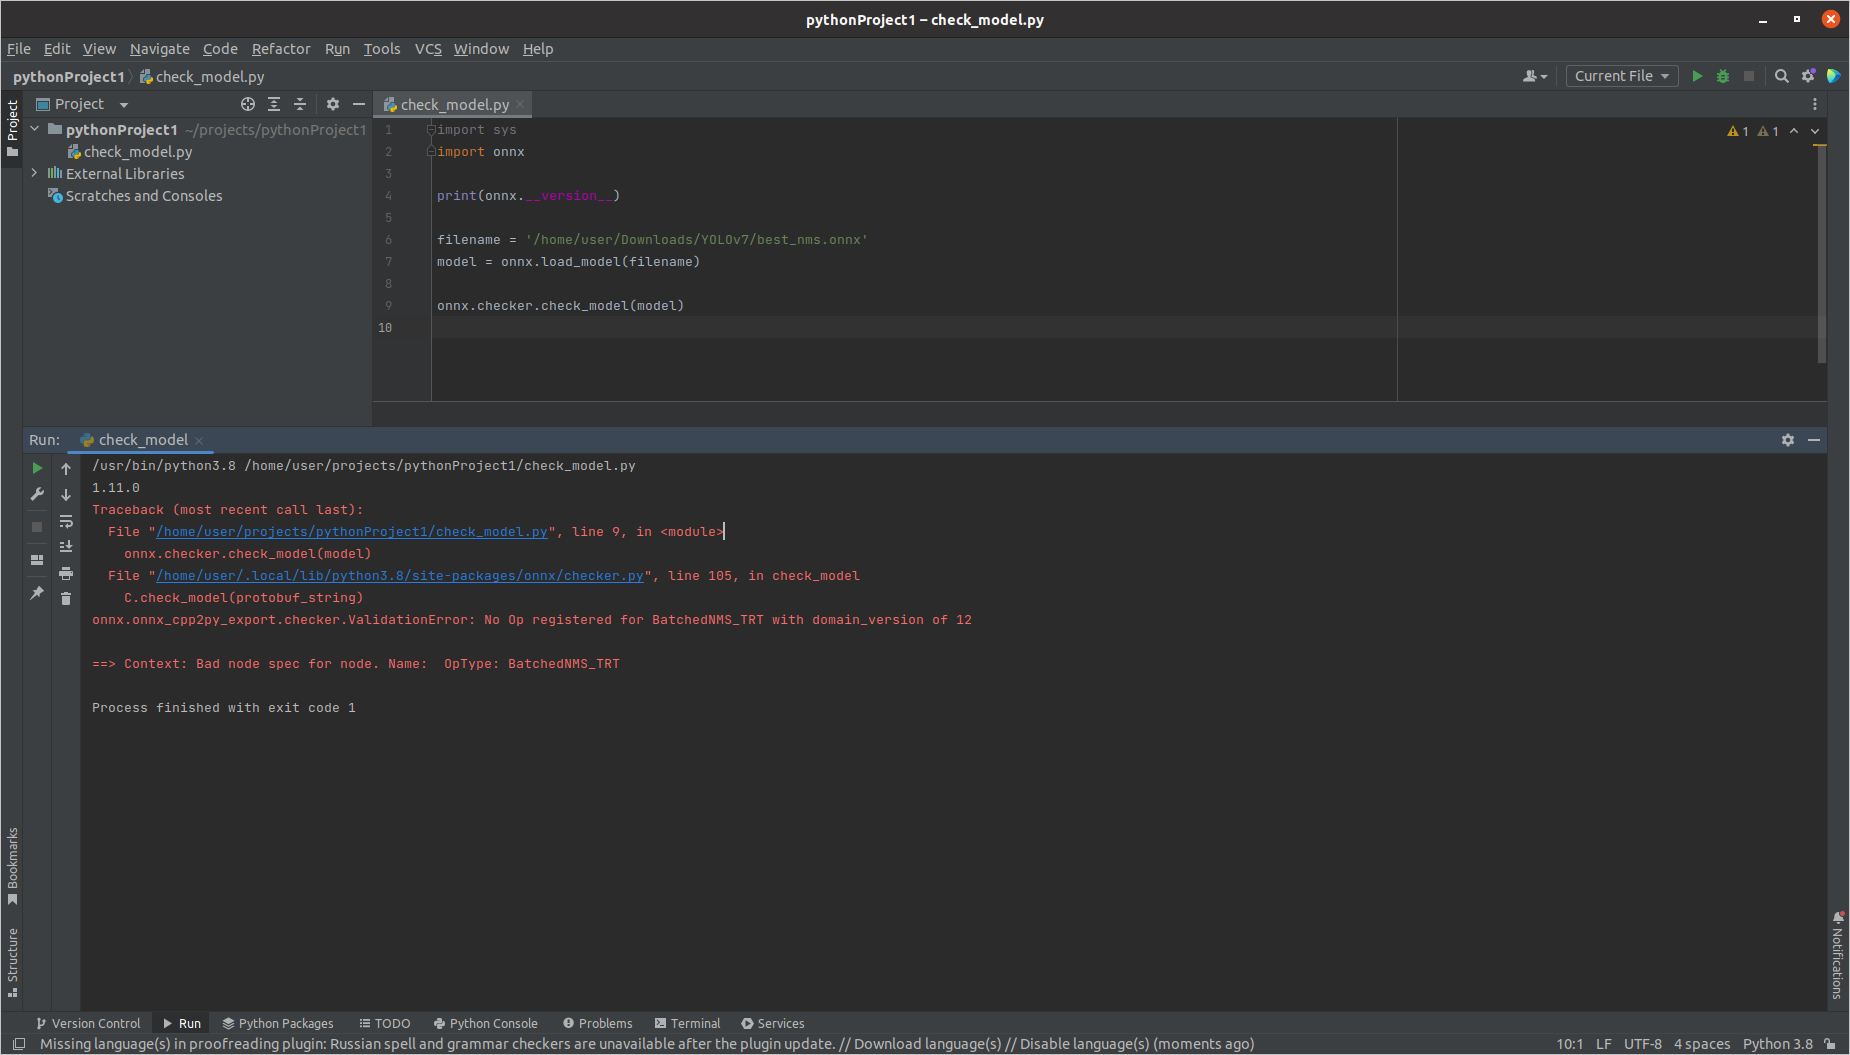Switch to the Terminal tab
1850x1055 pixels.
click(688, 1023)
